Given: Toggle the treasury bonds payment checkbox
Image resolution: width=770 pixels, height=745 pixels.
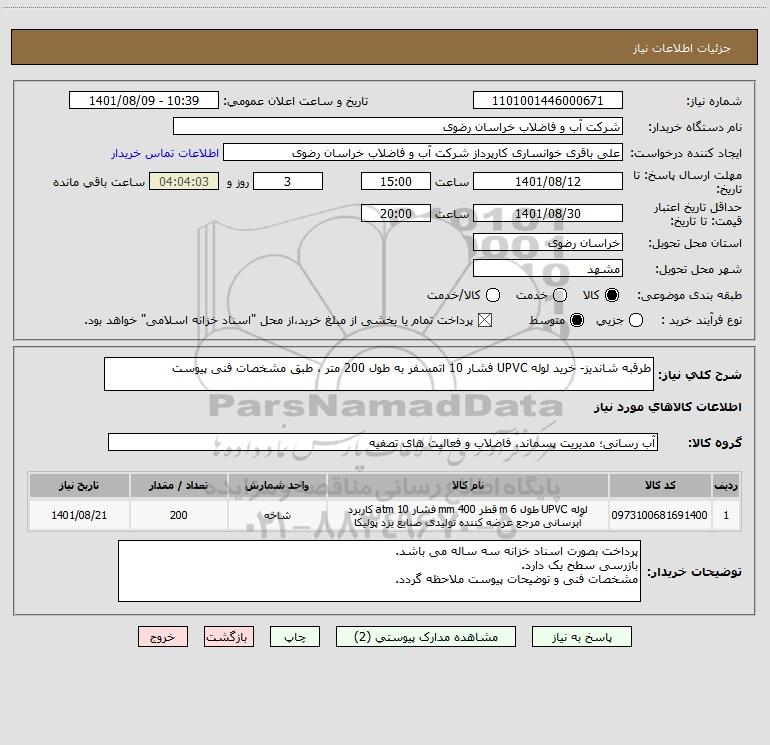Looking at the screenshot, I should pos(485,320).
